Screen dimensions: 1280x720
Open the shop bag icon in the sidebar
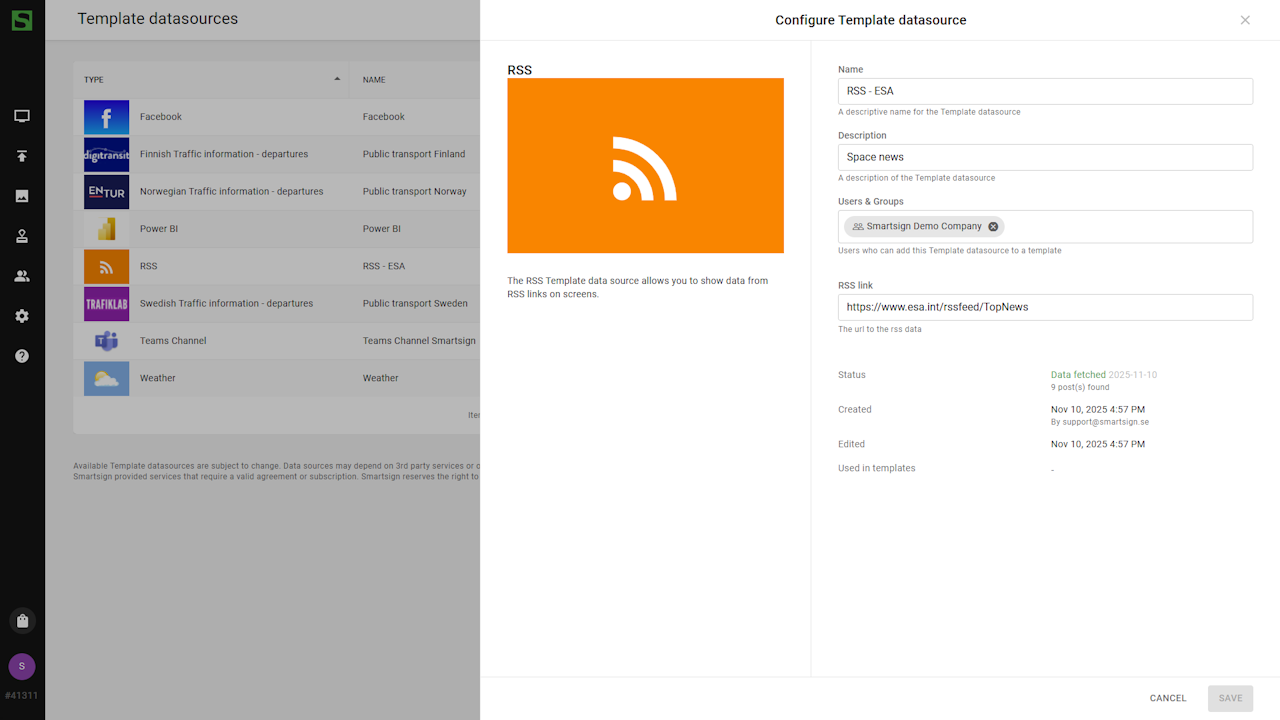22,621
